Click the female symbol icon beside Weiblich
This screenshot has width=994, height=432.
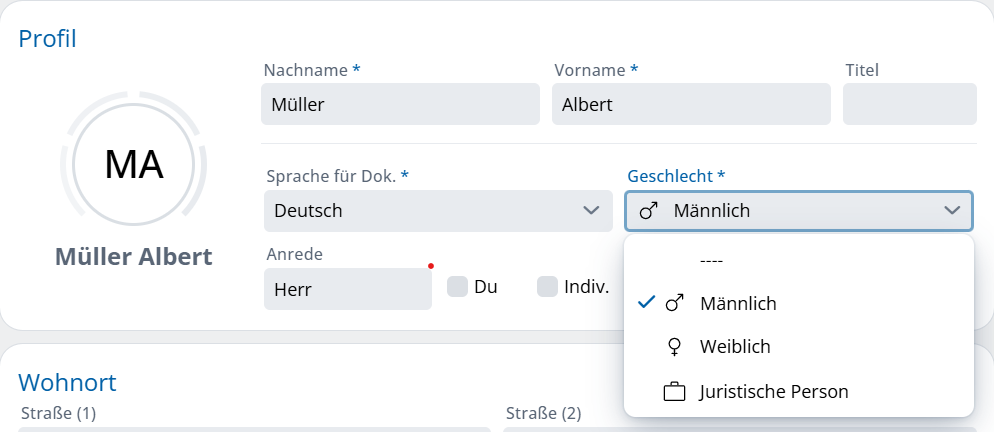click(675, 347)
